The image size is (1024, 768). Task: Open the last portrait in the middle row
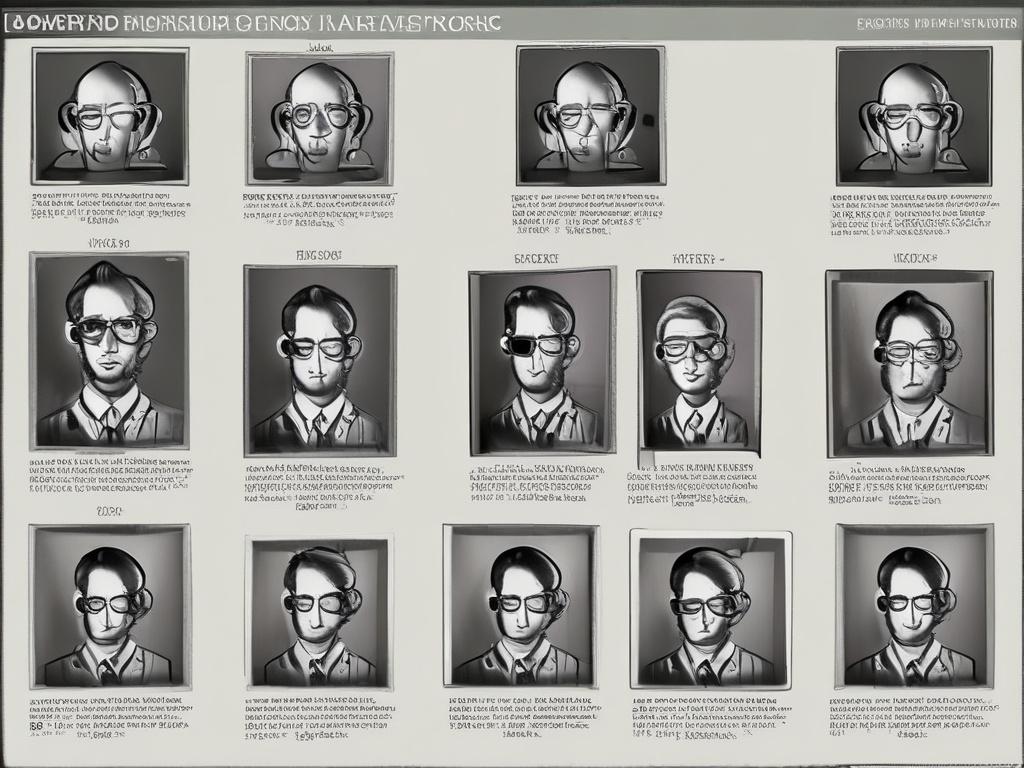click(909, 362)
